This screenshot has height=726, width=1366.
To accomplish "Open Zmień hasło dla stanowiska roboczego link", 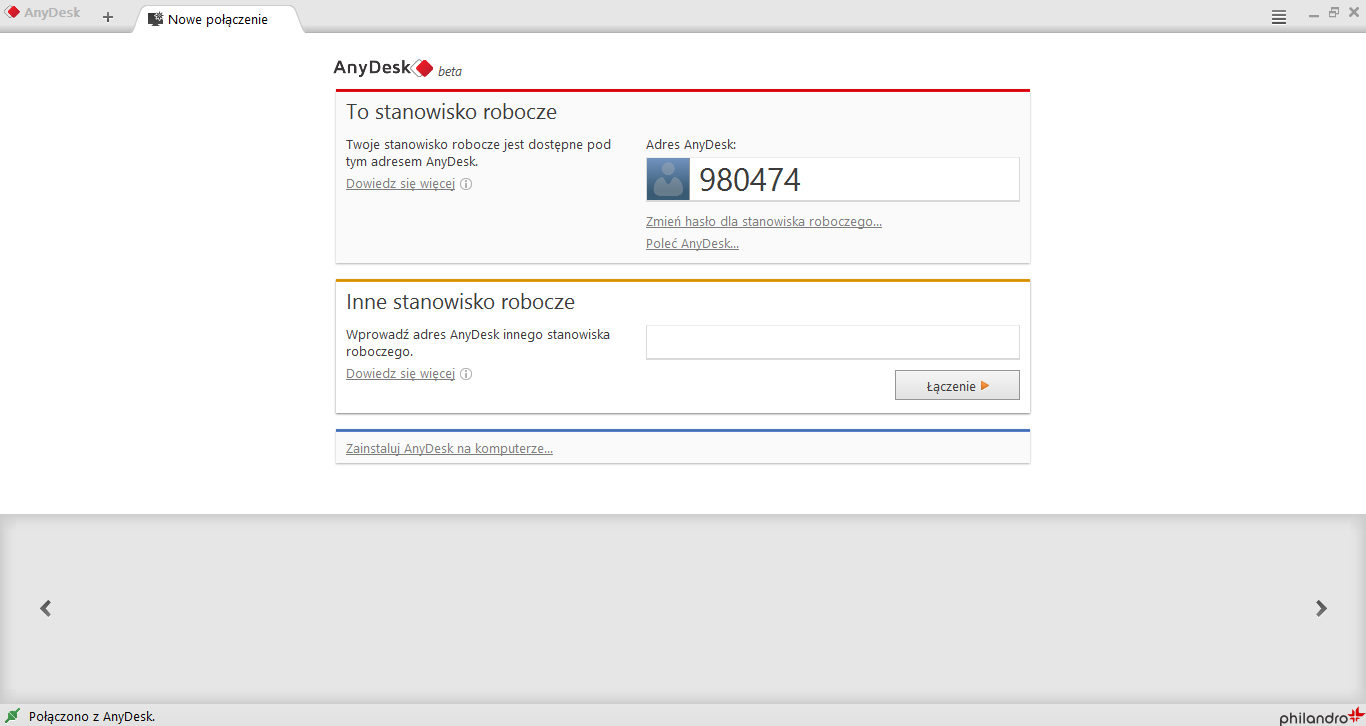I will (x=764, y=222).
